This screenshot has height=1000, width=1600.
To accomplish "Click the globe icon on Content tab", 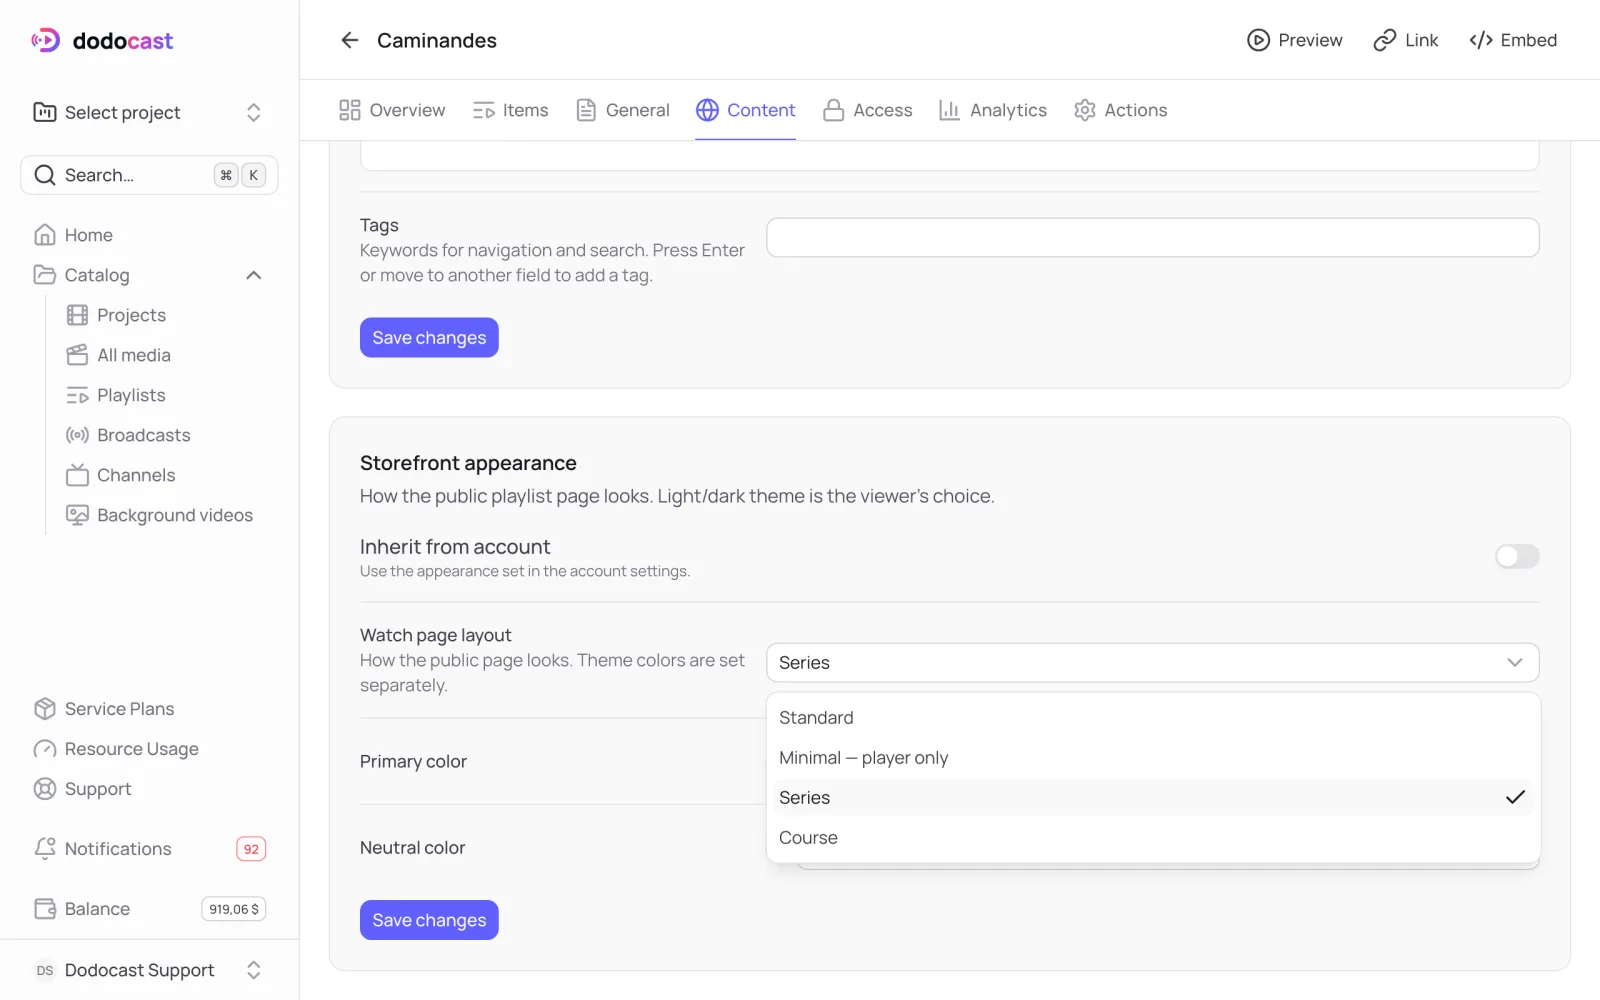I will 708,110.
